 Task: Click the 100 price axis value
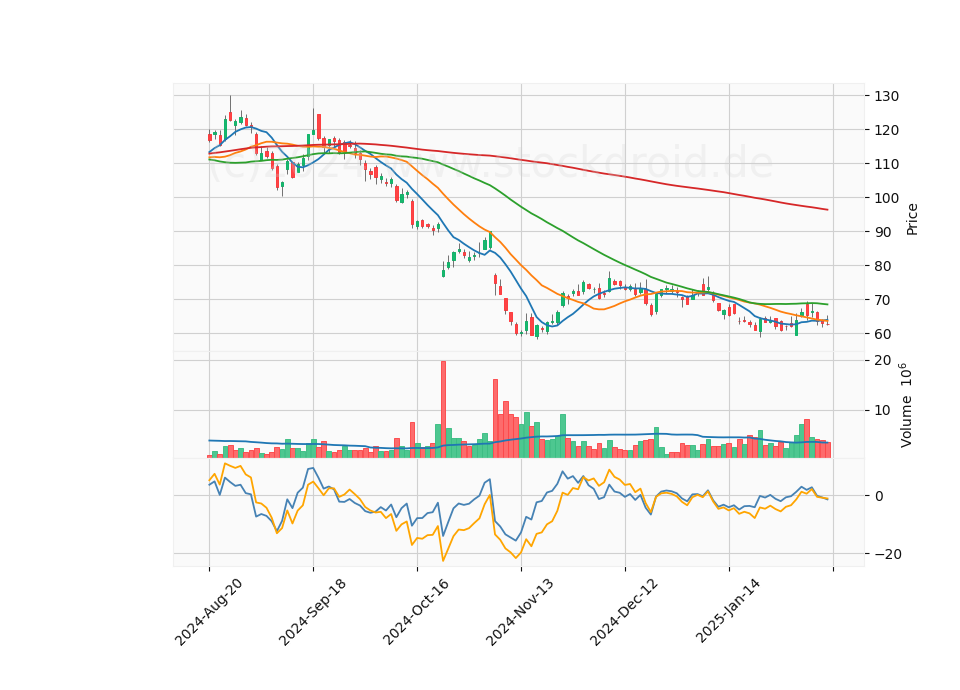coord(887,198)
